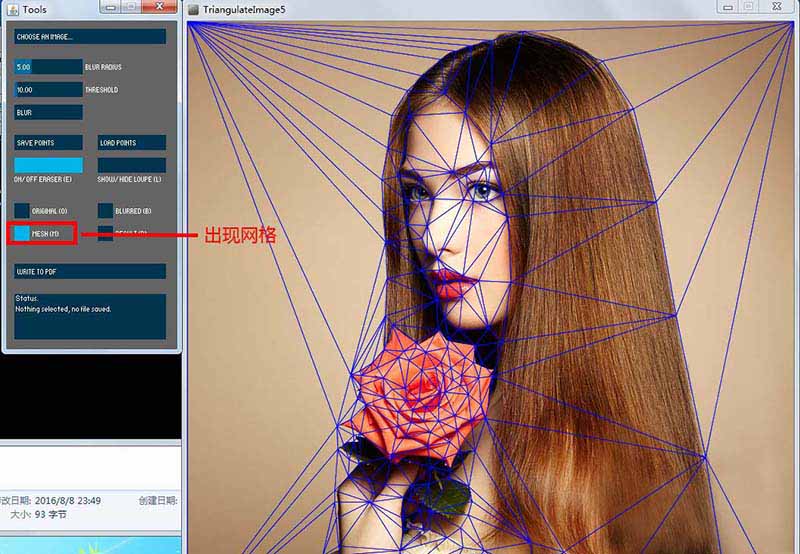Toggle the On/Off Eraser switch
This screenshot has height=554, width=800.
[x=48, y=165]
